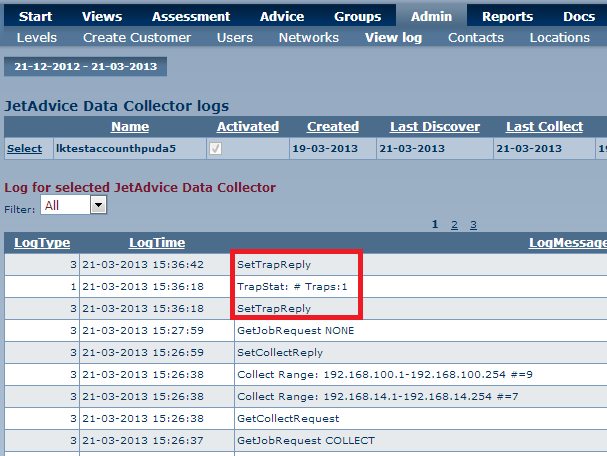Click Select link for lktestaccounthpuda5

(24, 149)
